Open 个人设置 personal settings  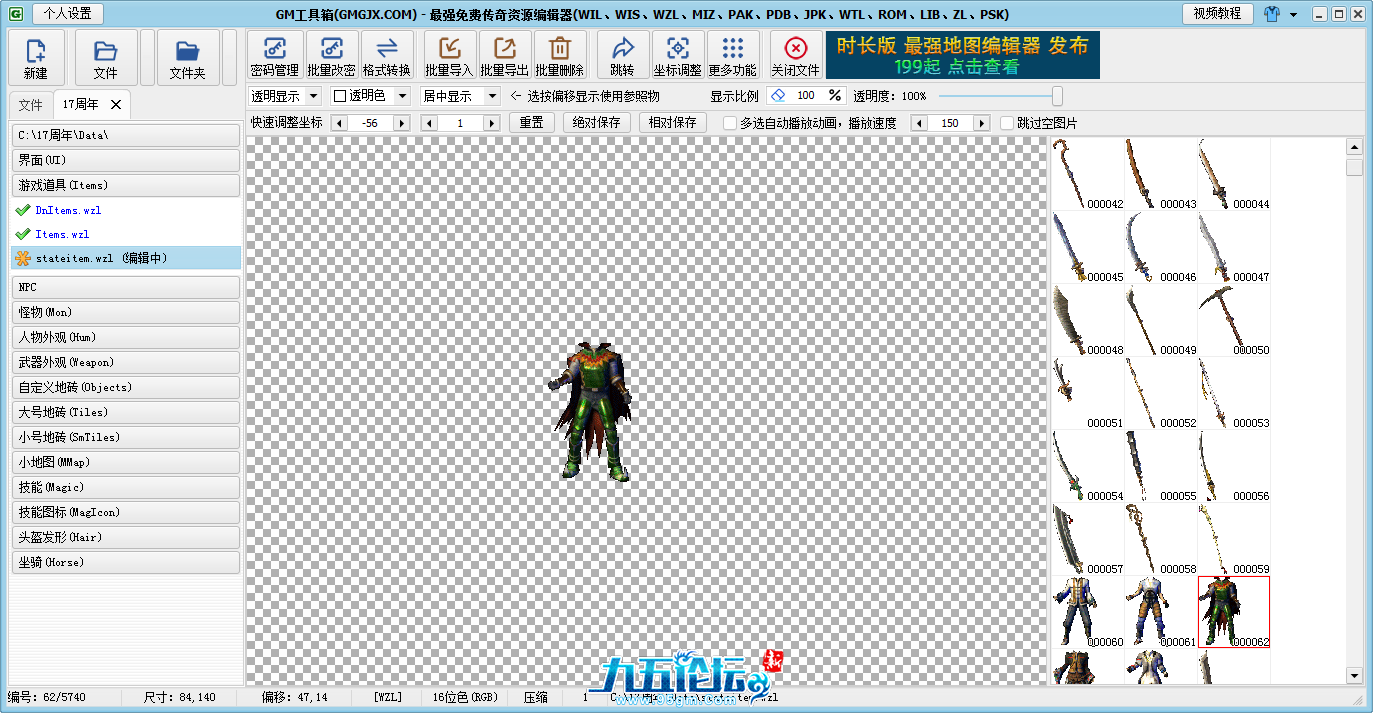[x=68, y=14]
